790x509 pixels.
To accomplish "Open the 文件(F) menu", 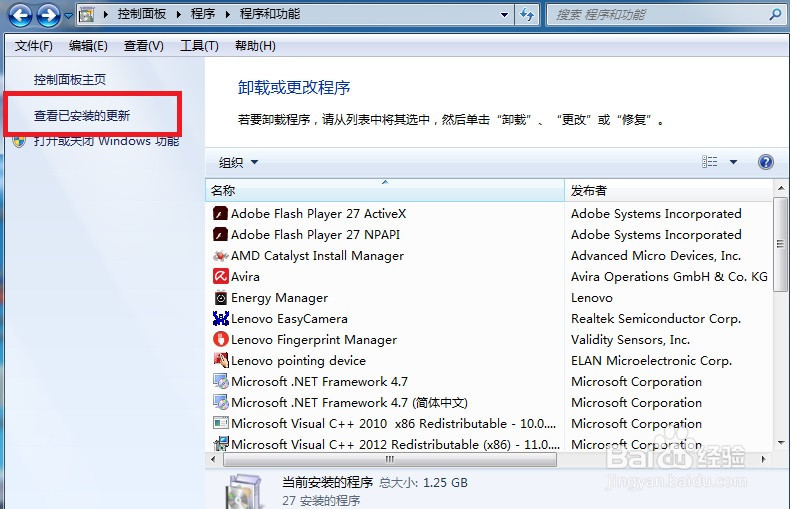I will [34, 46].
